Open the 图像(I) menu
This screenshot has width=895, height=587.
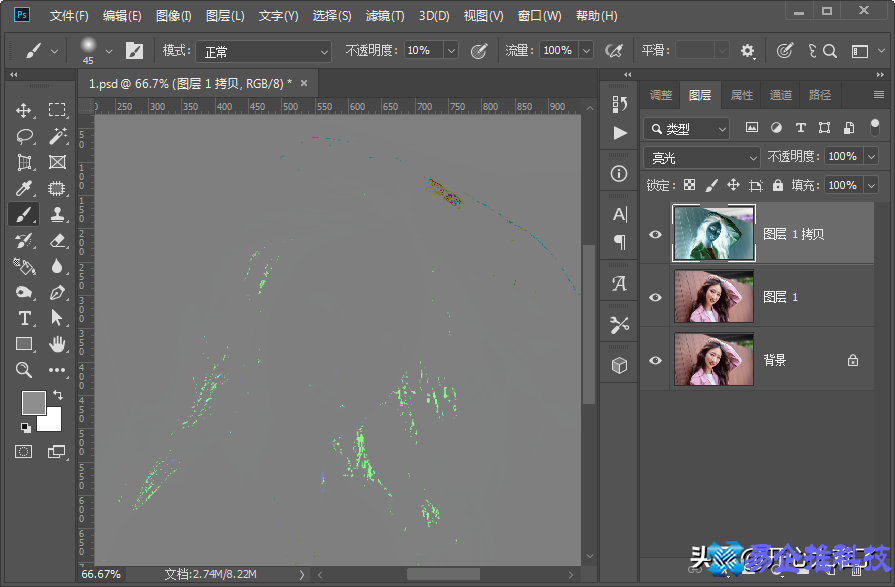pos(174,16)
